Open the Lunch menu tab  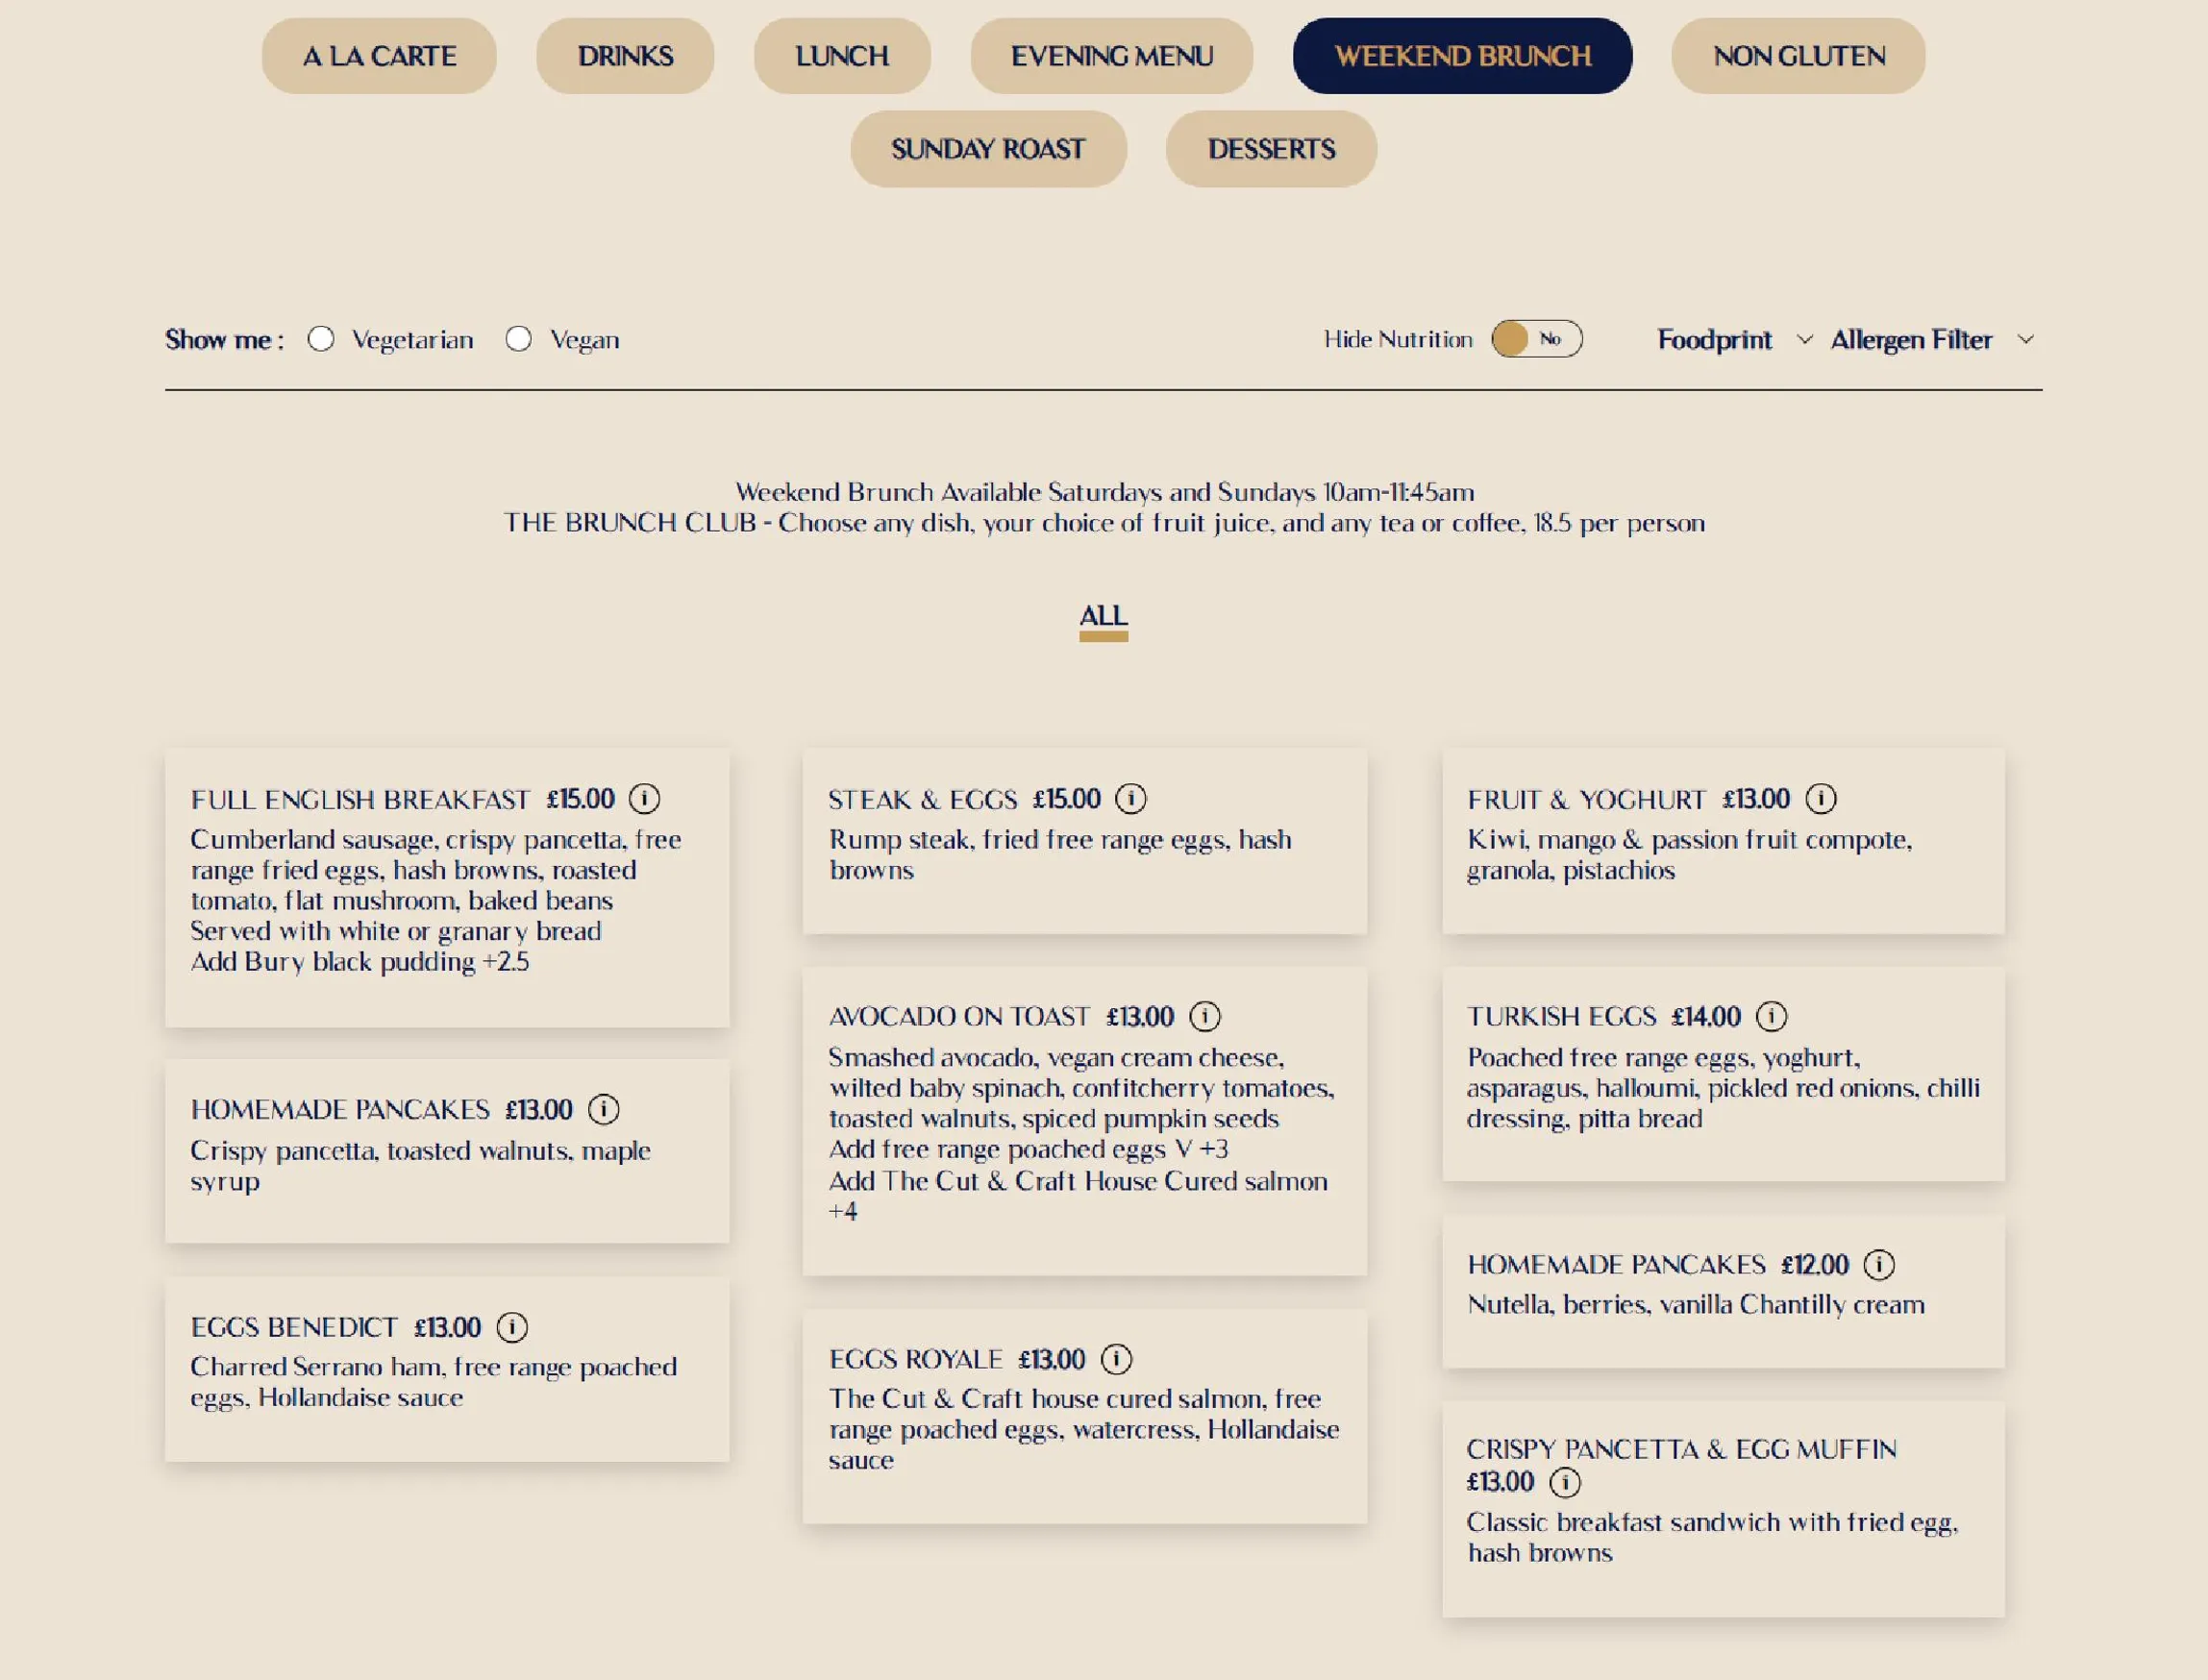click(842, 56)
